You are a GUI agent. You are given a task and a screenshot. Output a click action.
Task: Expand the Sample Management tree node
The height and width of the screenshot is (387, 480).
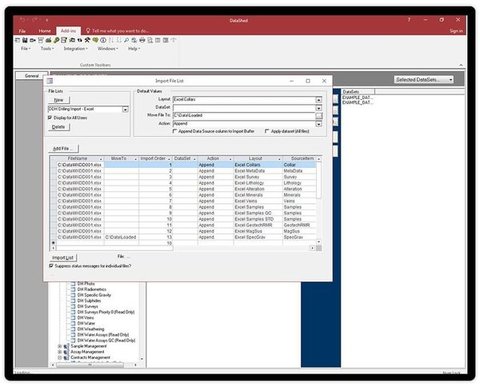[x=60, y=346]
